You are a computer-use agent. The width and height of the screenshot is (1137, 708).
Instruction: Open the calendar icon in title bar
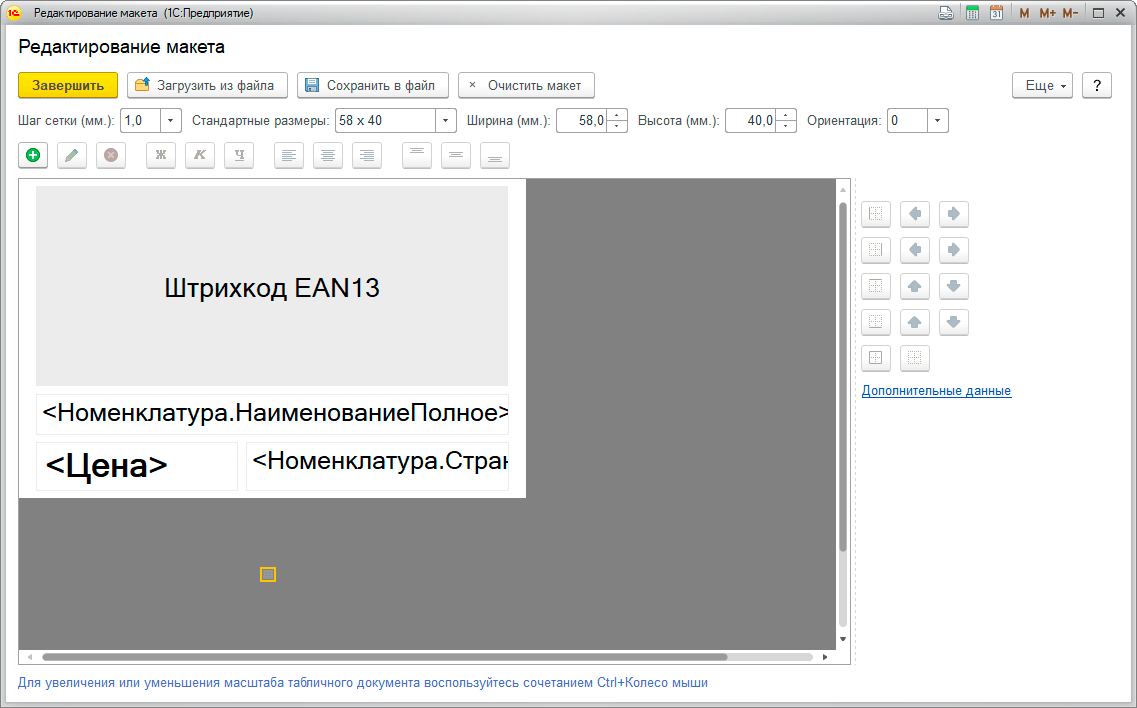996,13
